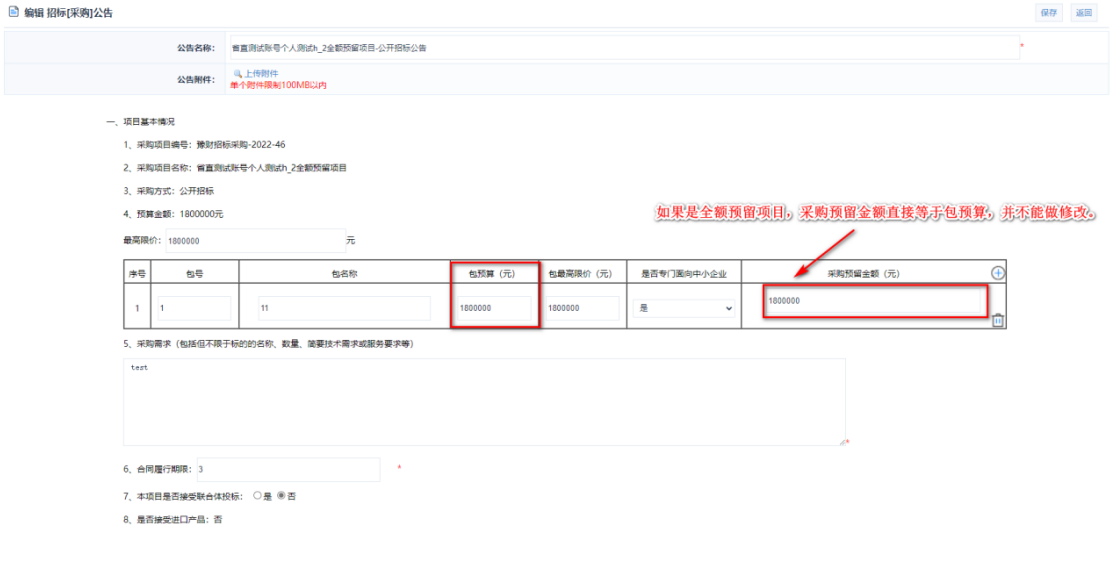Click the 合同履行期限 input field
Screen dimensions: 1113x568
[287, 469]
